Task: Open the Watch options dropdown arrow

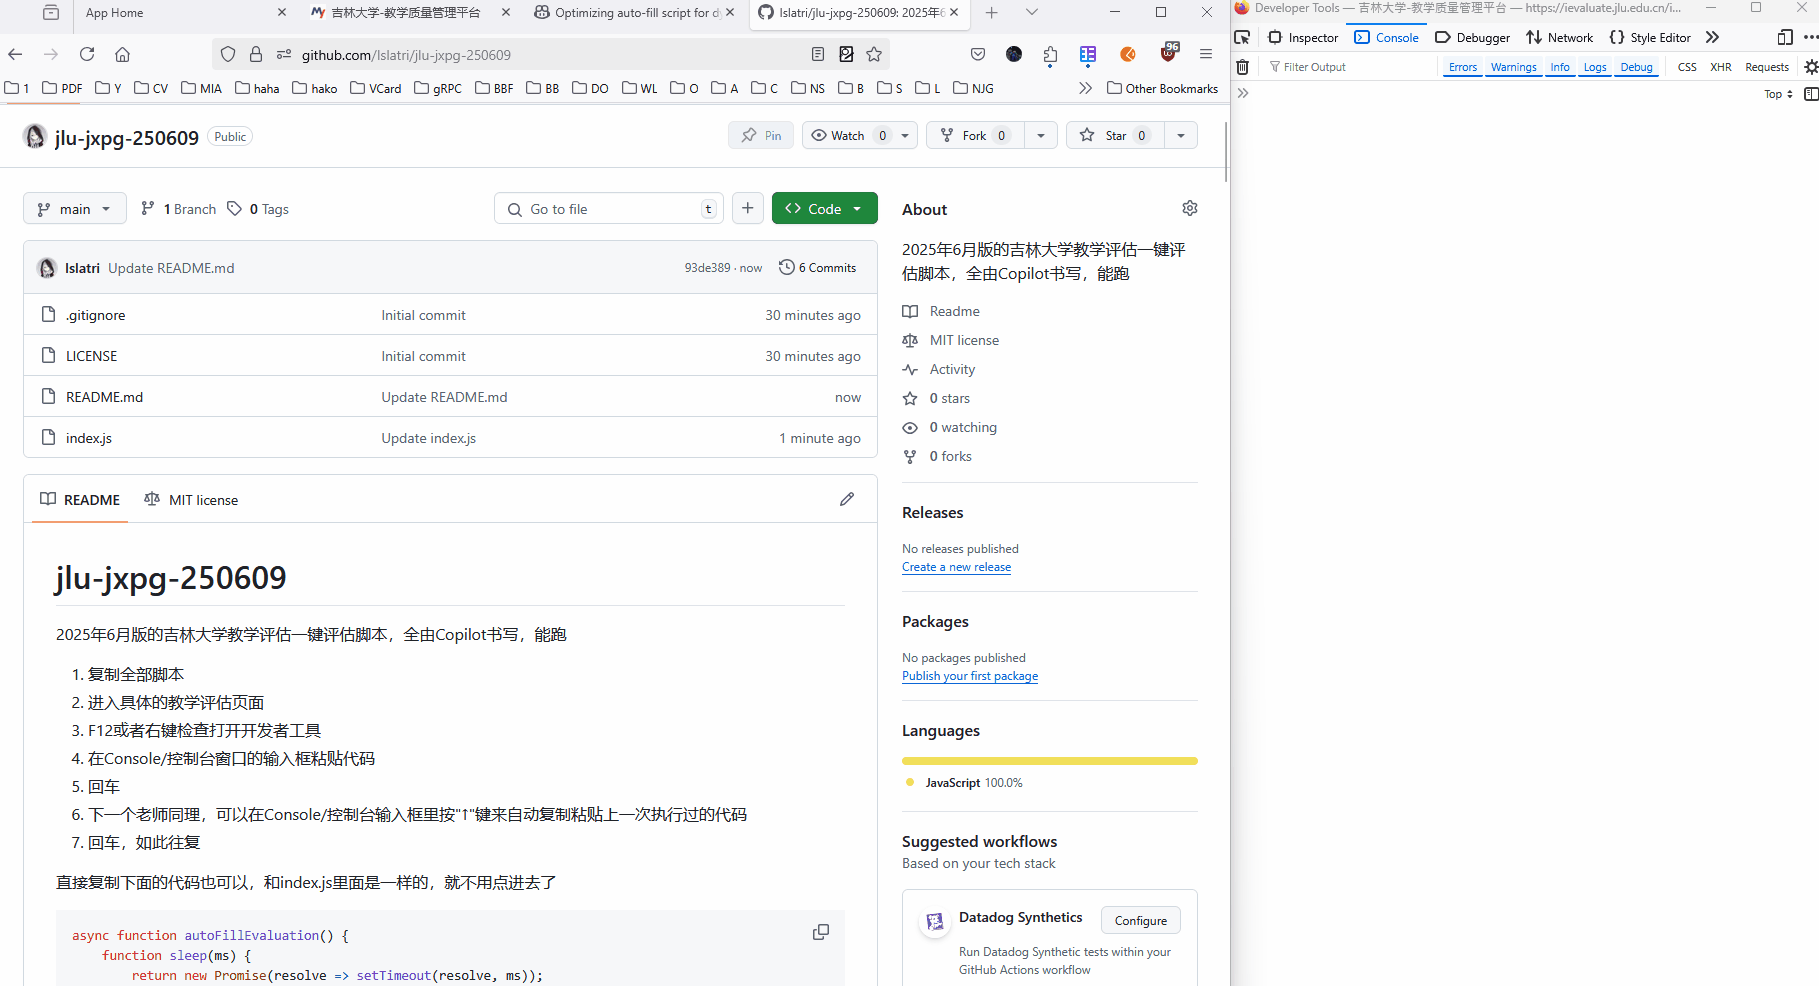Action: pos(903,135)
